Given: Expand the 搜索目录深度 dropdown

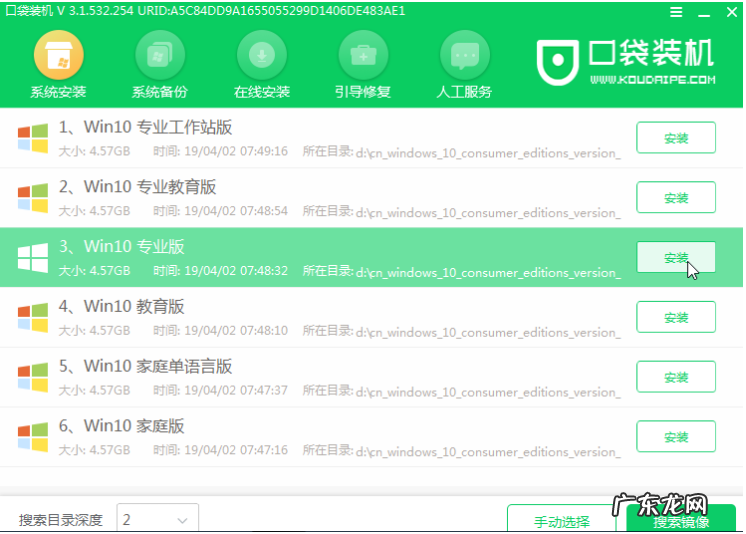Looking at the screenshot, I should [157, 518].
